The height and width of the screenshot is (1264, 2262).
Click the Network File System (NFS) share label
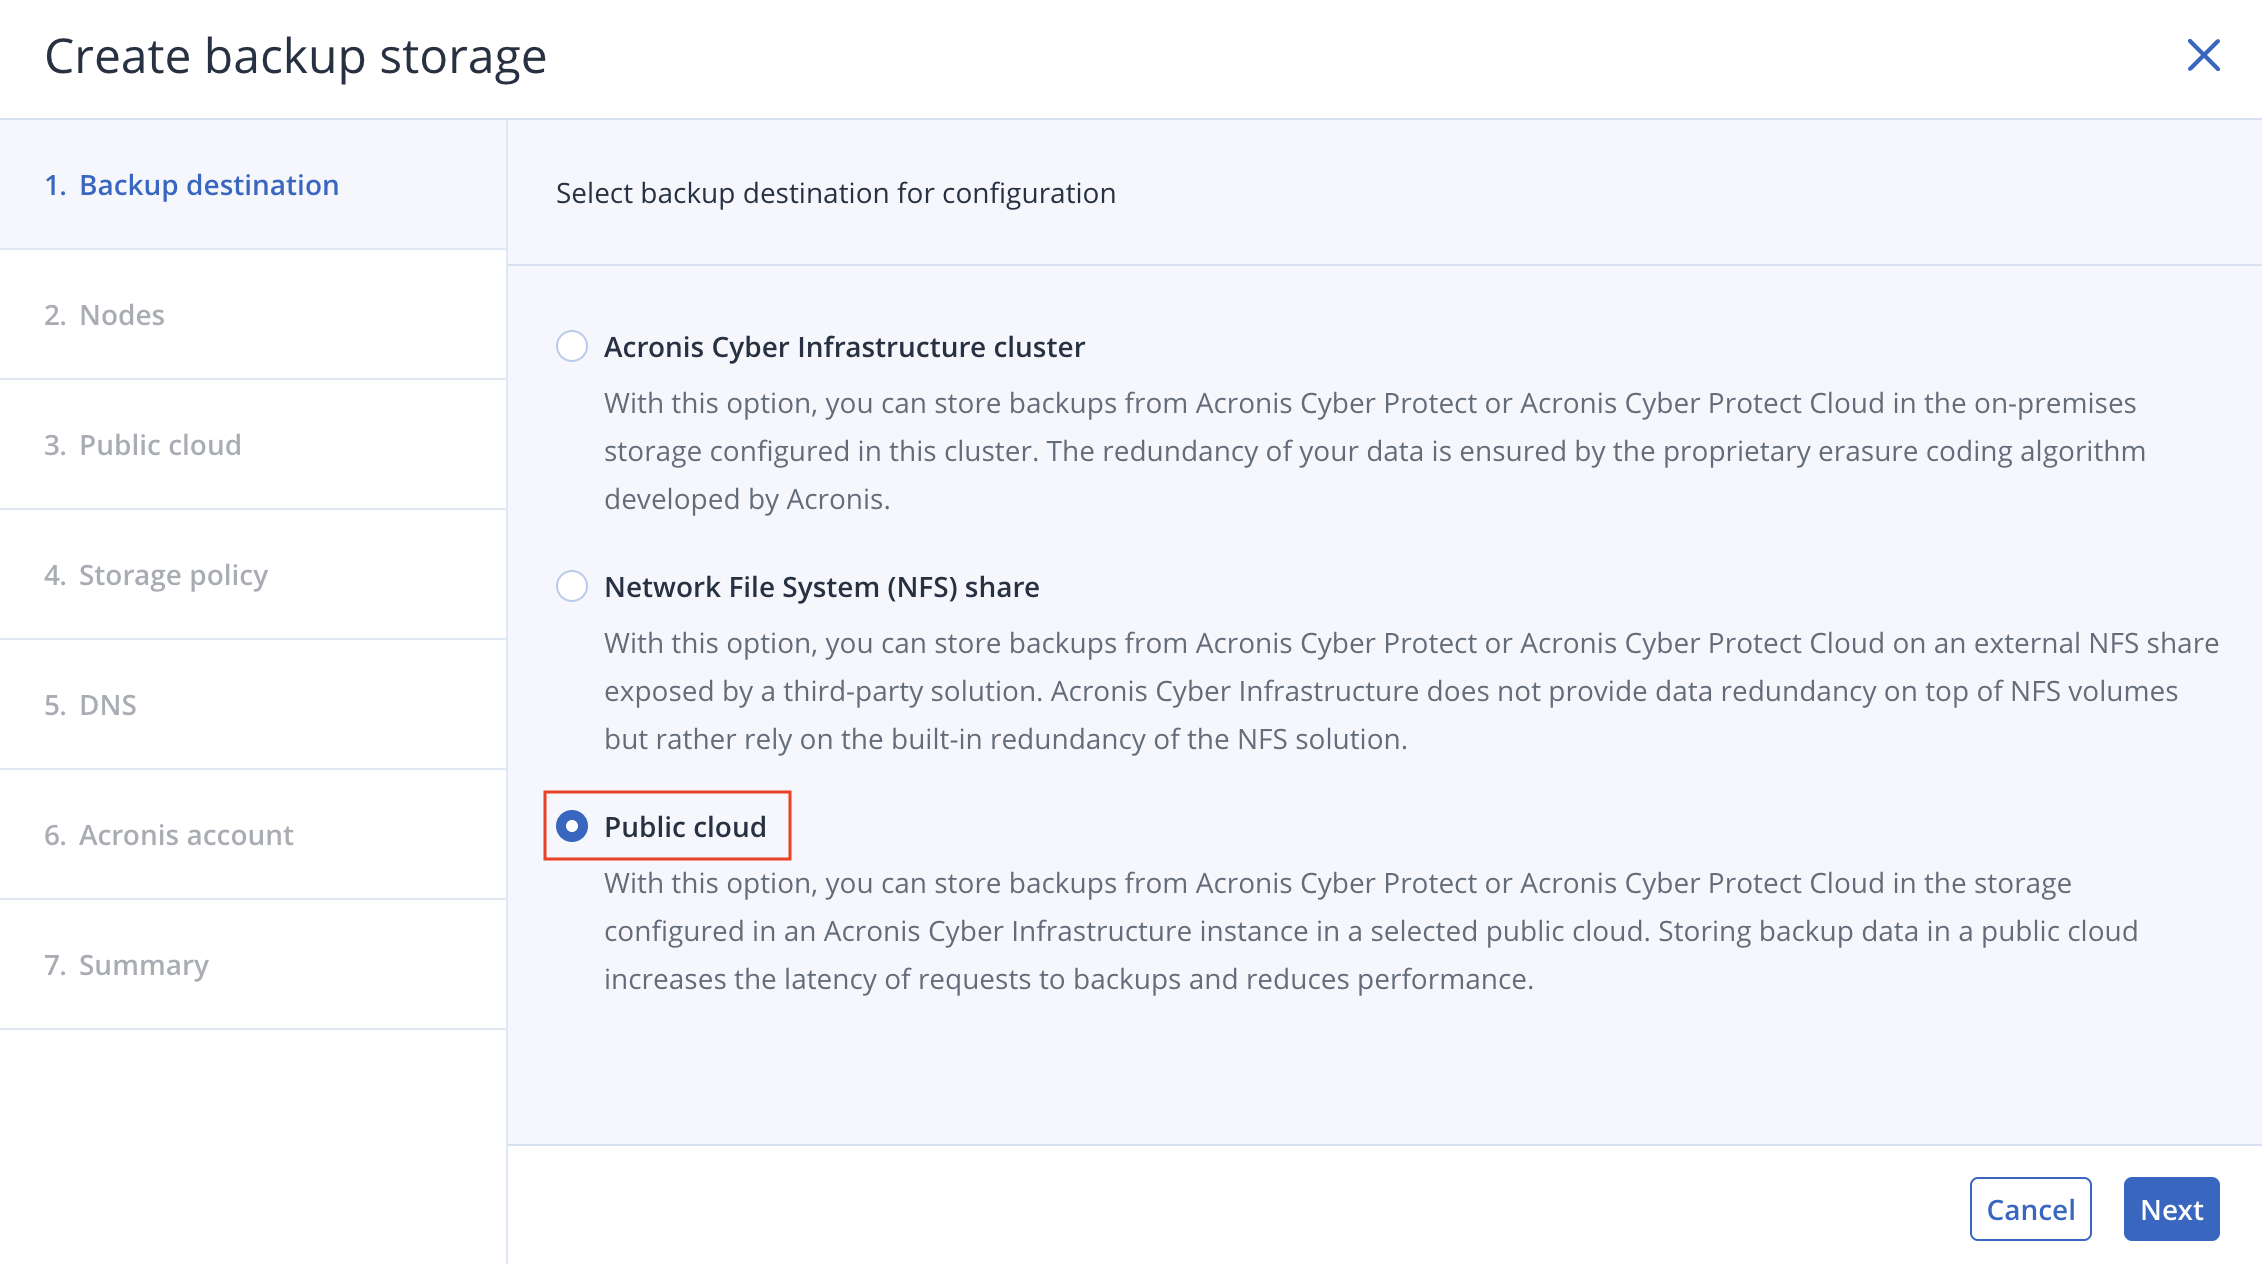click(821, 587)
